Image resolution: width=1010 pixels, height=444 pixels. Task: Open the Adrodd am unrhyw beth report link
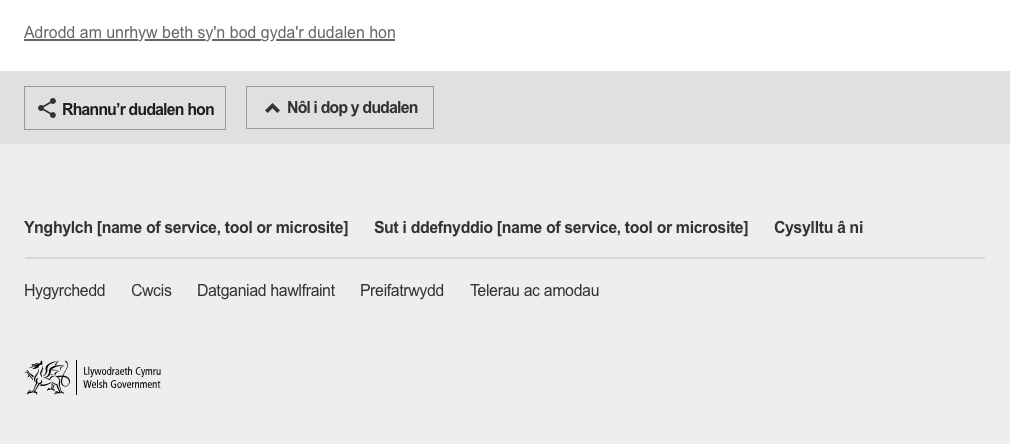click(209, 33)
